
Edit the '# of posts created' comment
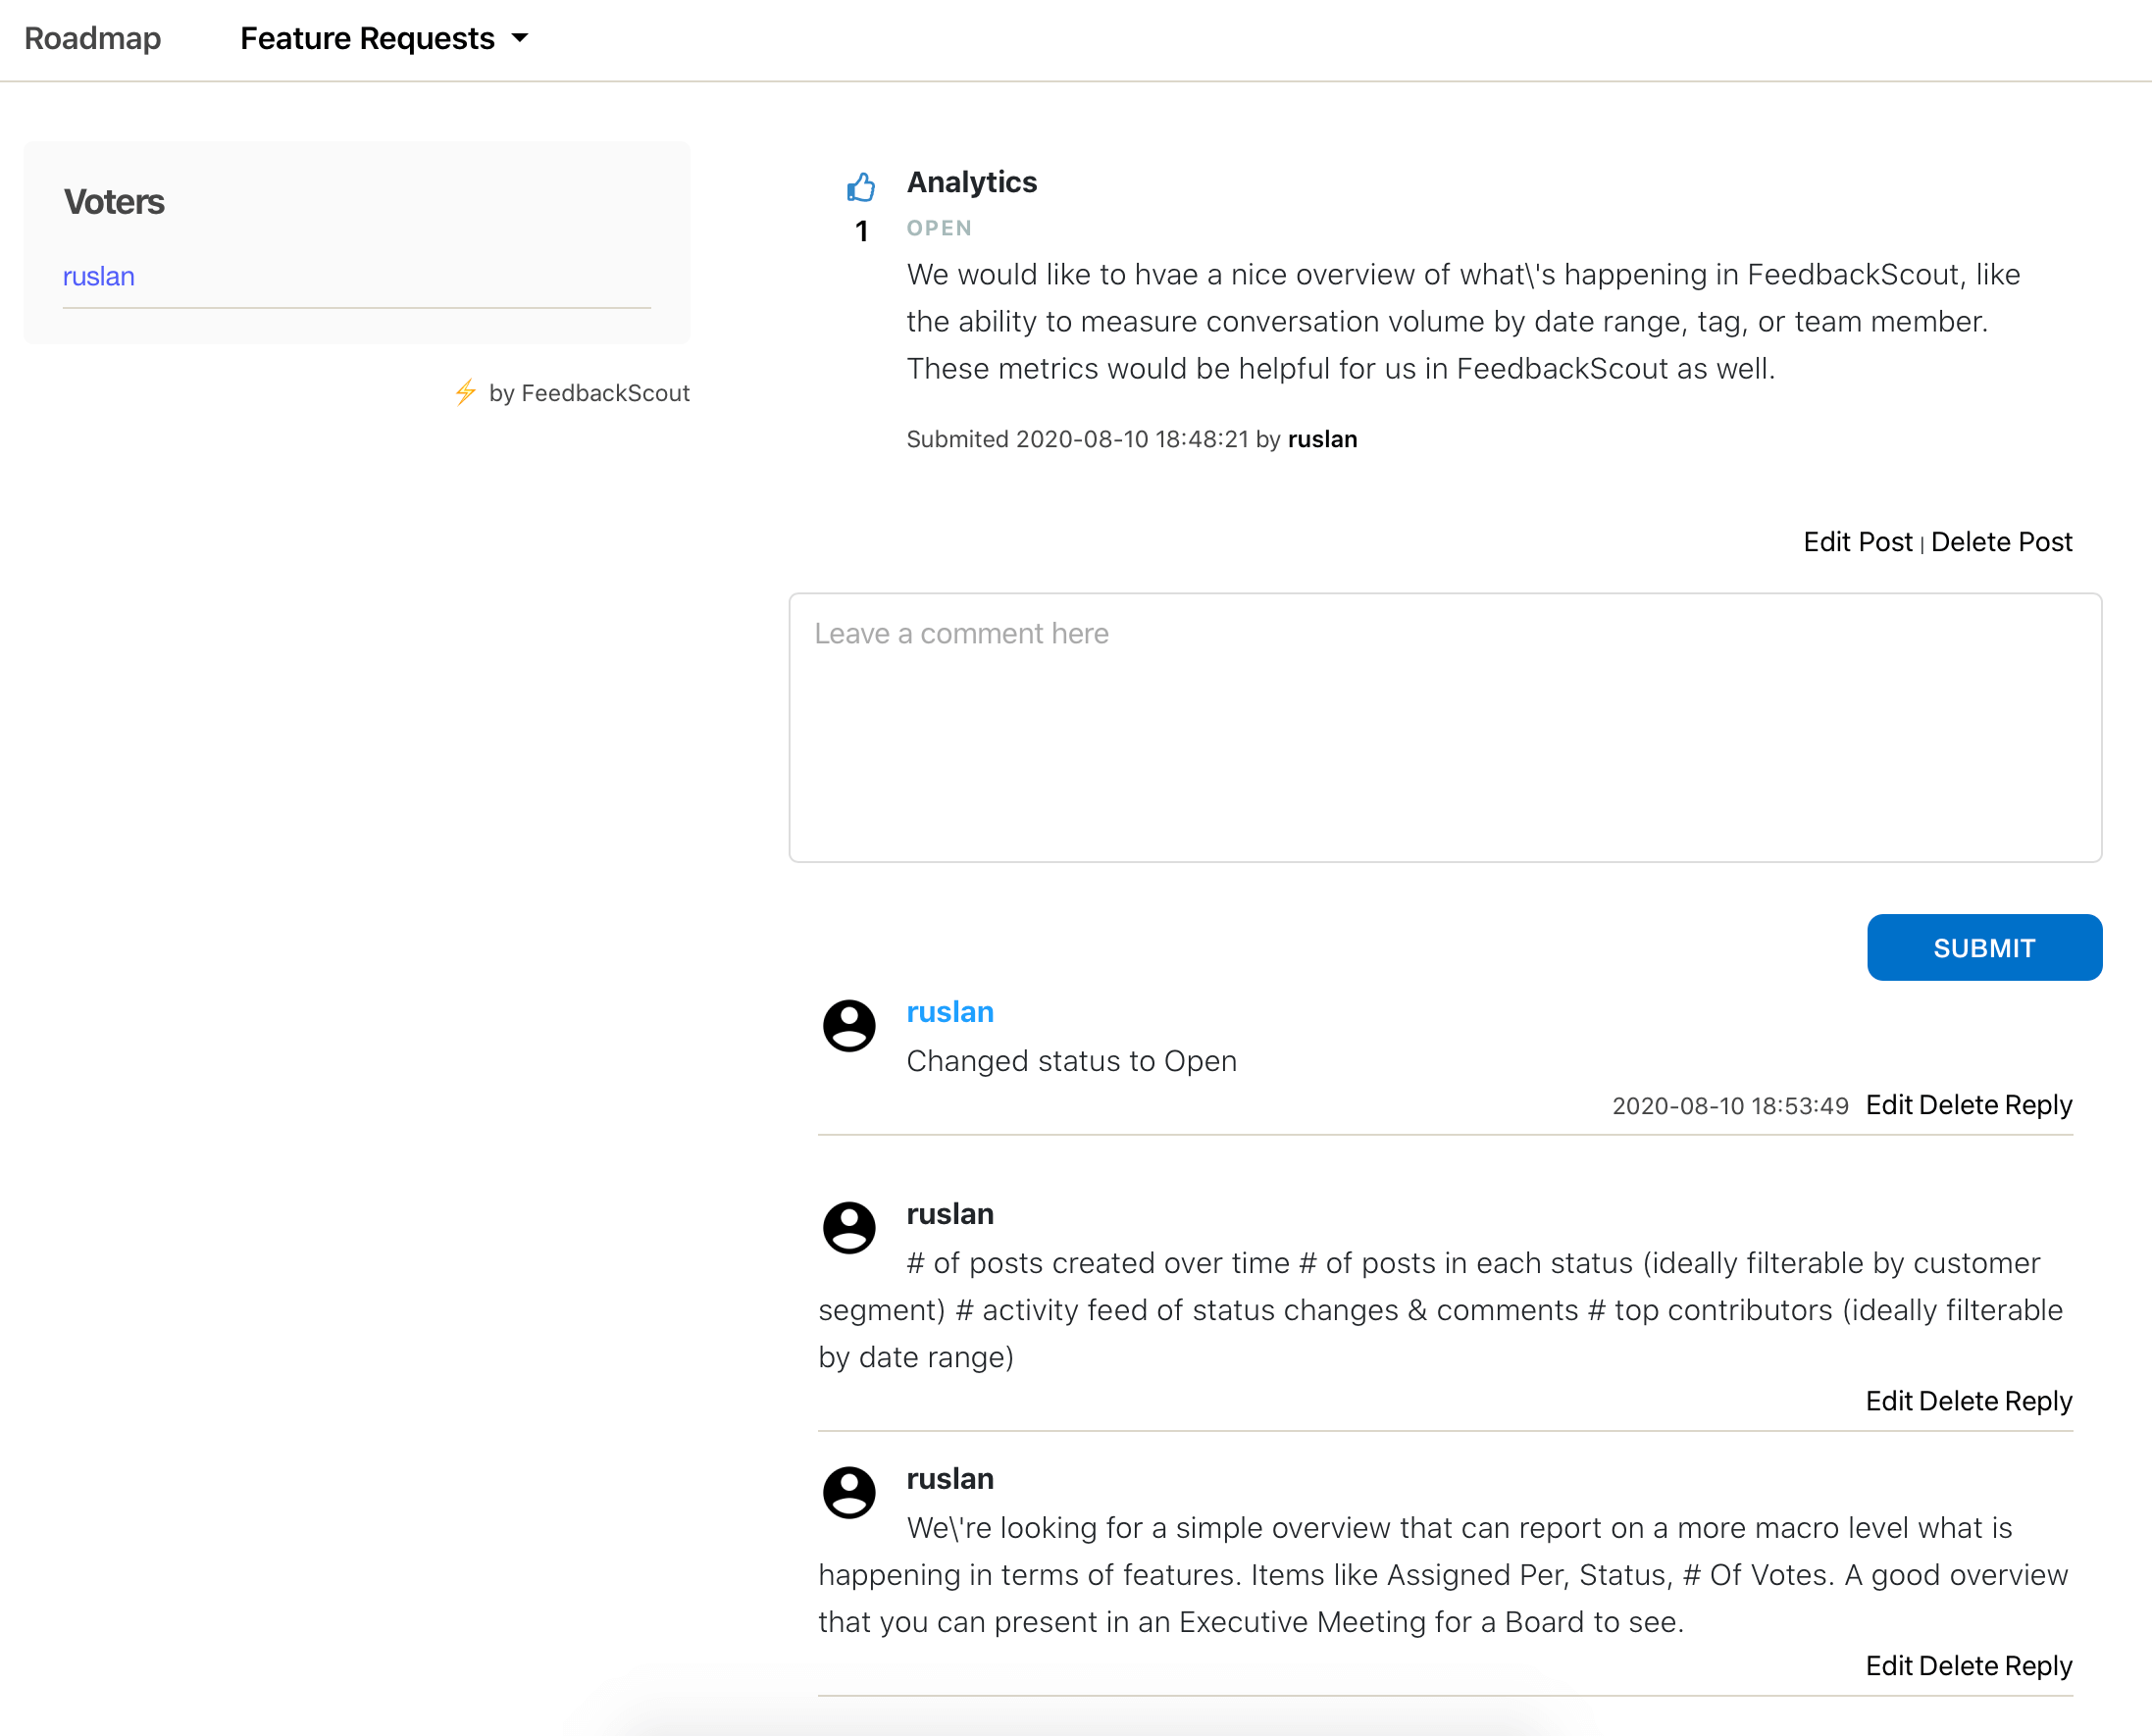pyautogui.click(x=1889, y=1401)
